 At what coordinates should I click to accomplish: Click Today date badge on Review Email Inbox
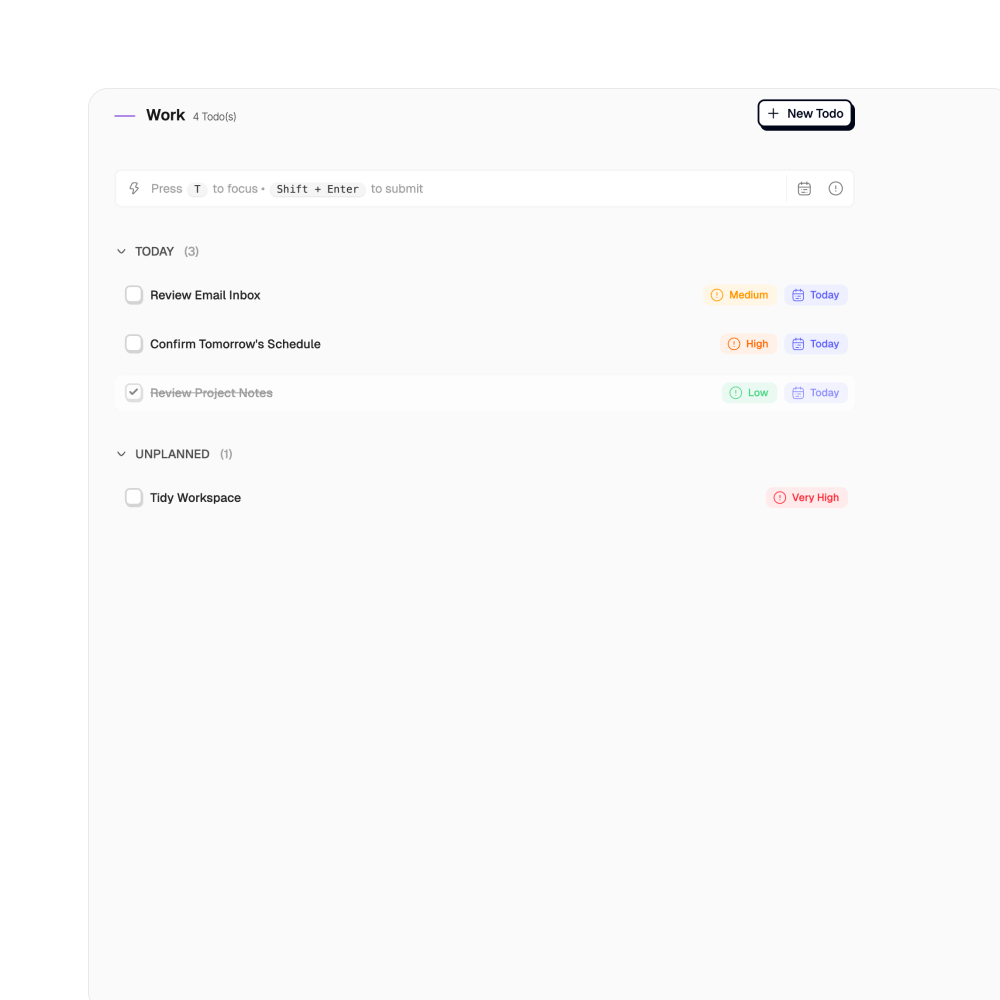click(816, 295)
